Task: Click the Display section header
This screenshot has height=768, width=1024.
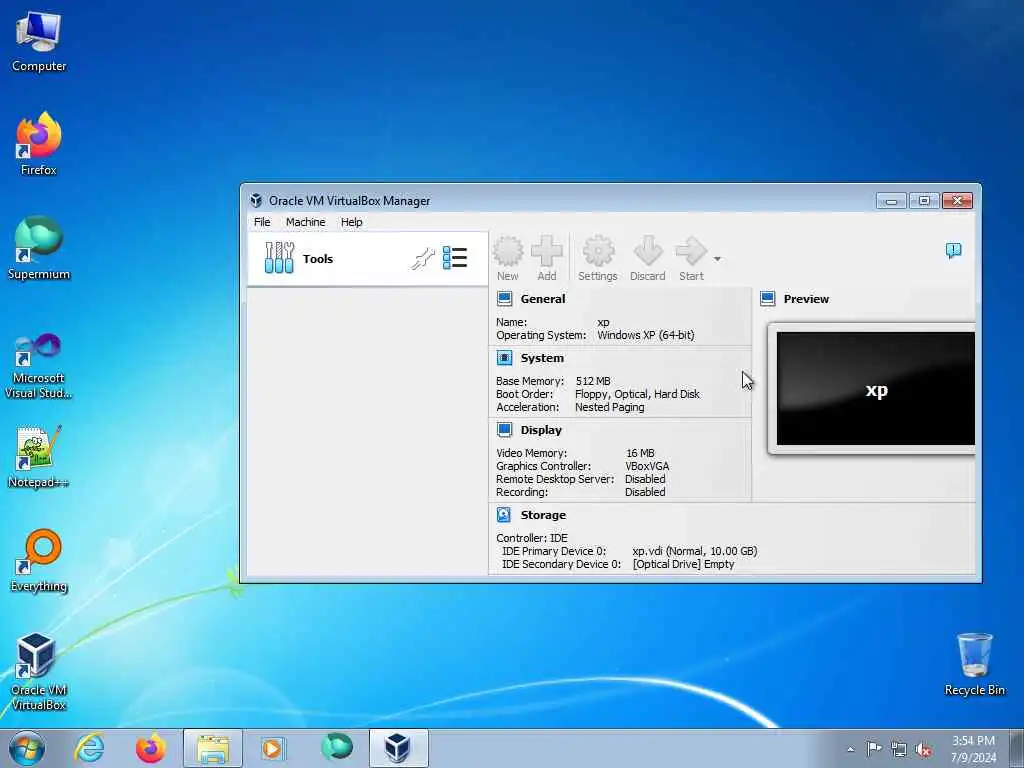Action: [541, 430]
